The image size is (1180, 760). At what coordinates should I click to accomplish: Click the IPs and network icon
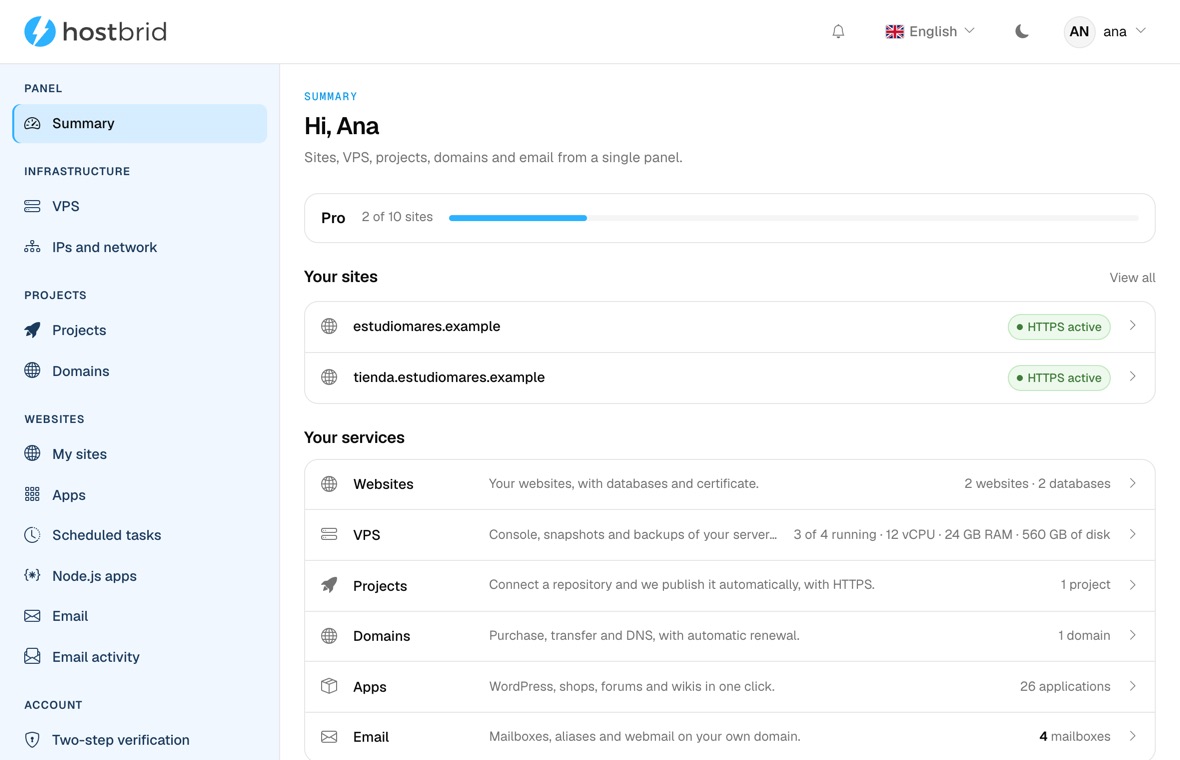[x=32, y=247]
